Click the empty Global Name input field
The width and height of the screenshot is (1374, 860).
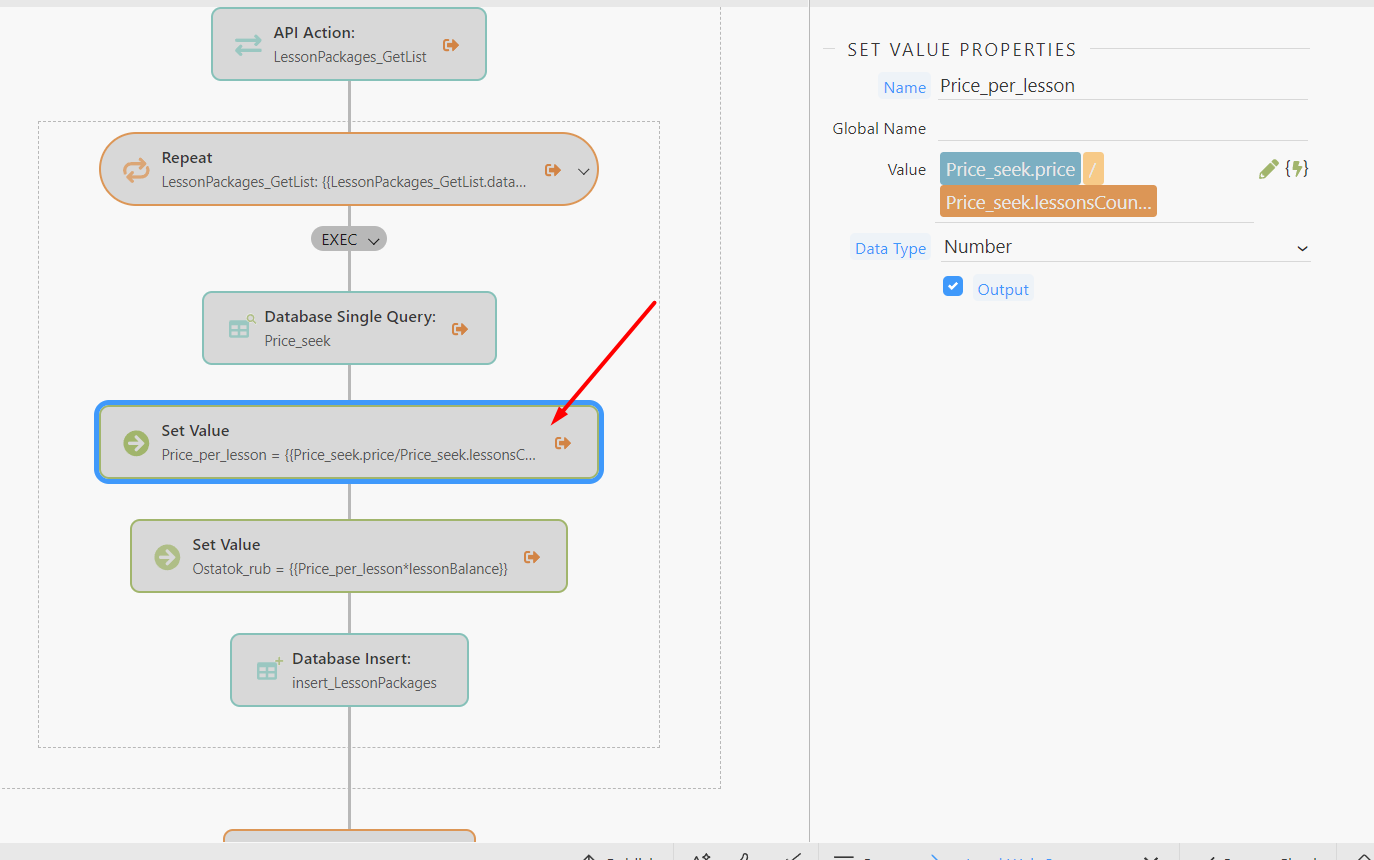(1122, 128)
